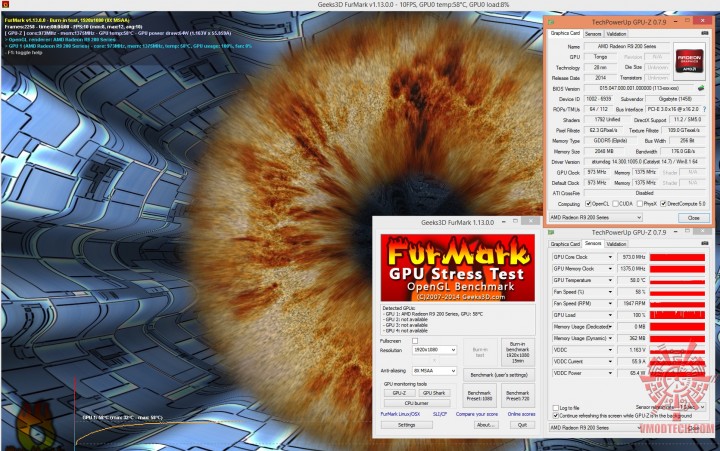Open the Compare your score link

coord(477,414)
